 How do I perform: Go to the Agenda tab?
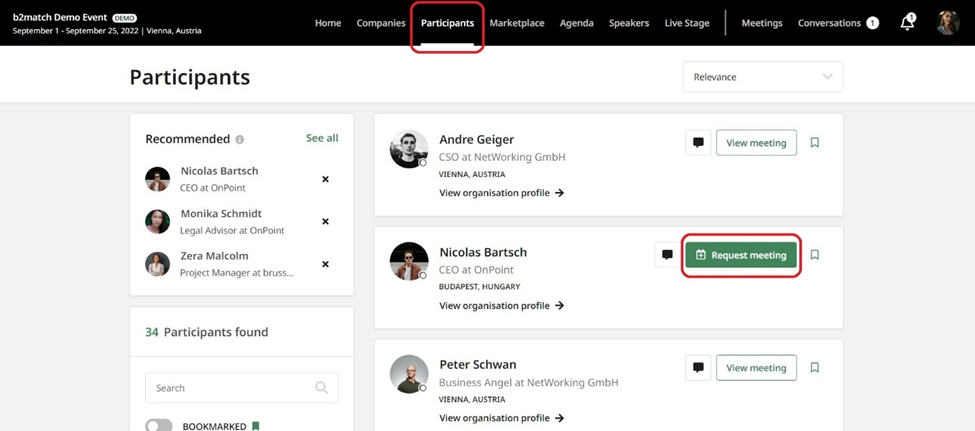(576, 23)
